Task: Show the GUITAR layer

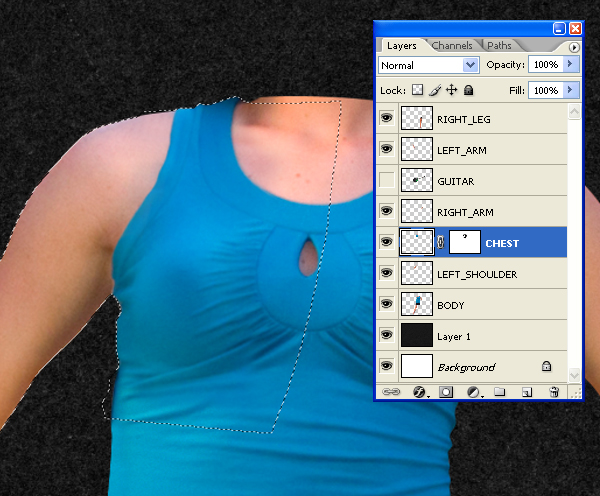Action: [x=386, y=179]
